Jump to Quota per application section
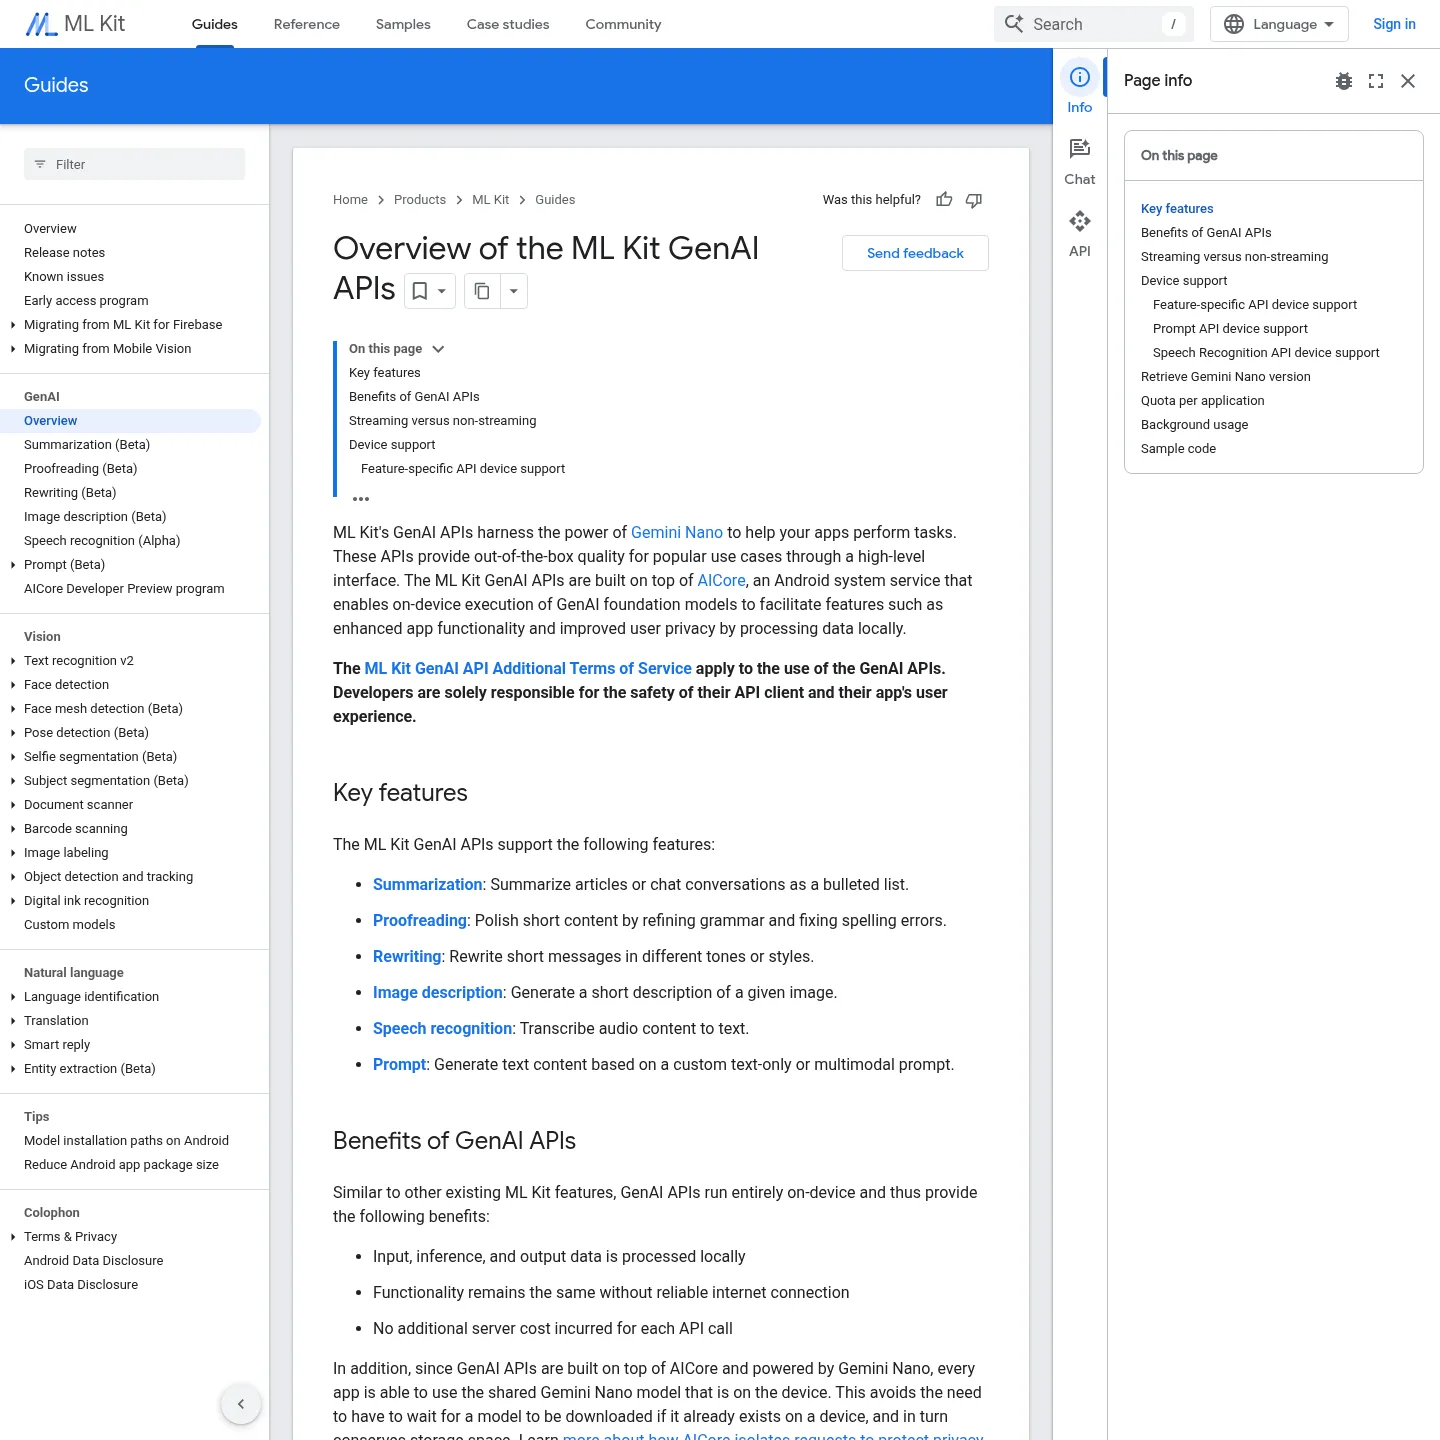The width and height of the screenshot is (1440, 1440). 1202,401
